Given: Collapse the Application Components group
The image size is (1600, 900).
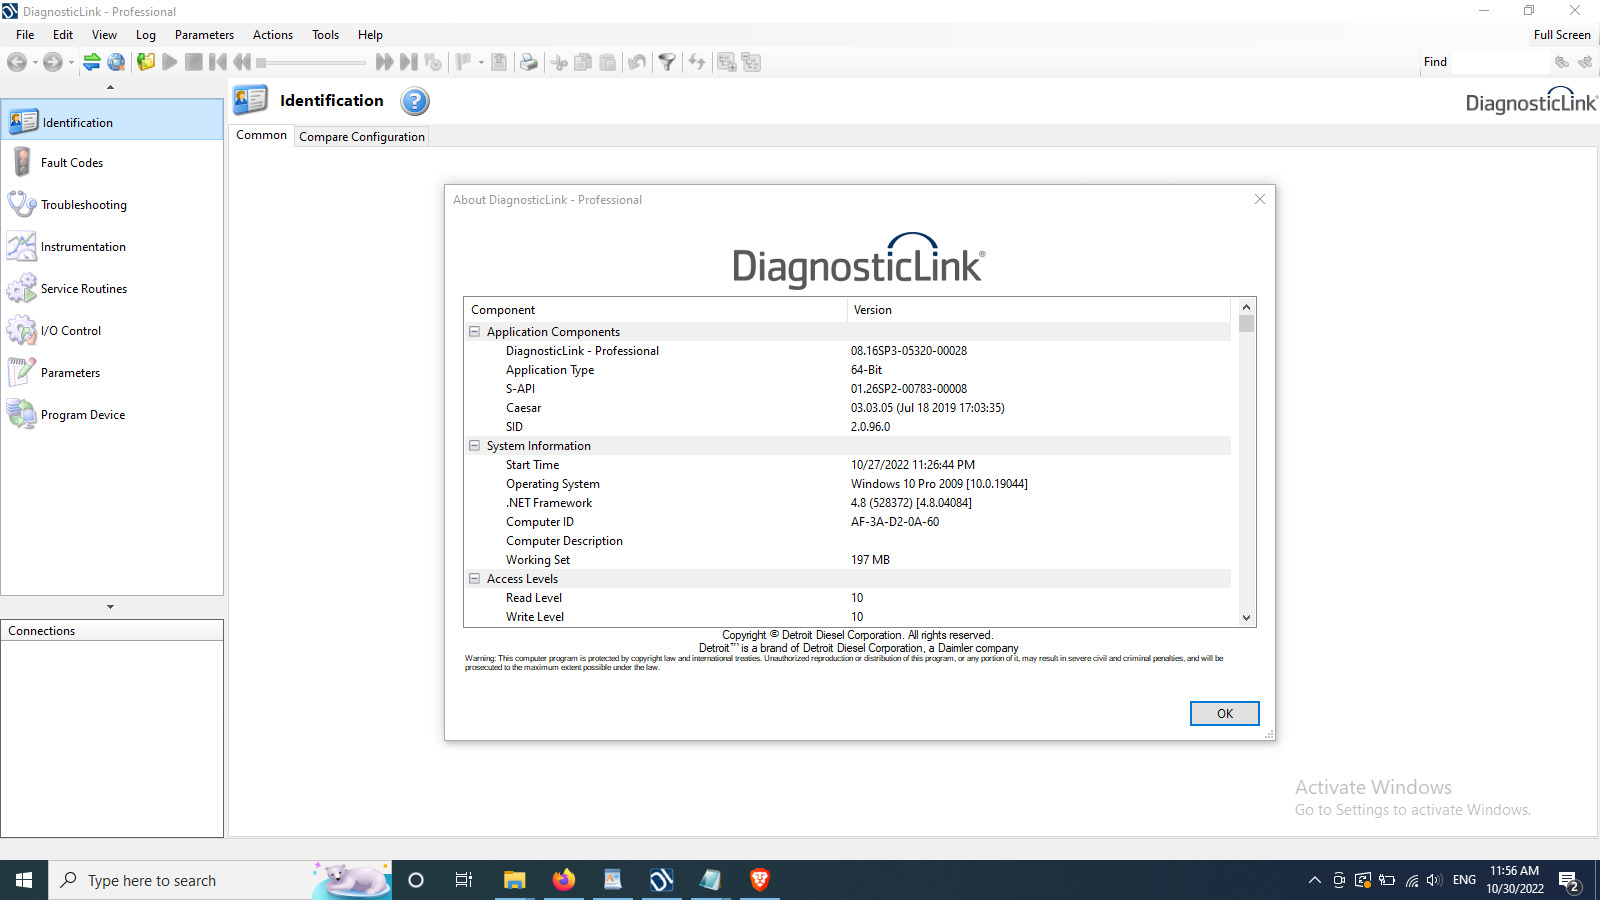Looking at the screenshot, I should (475, 332).
